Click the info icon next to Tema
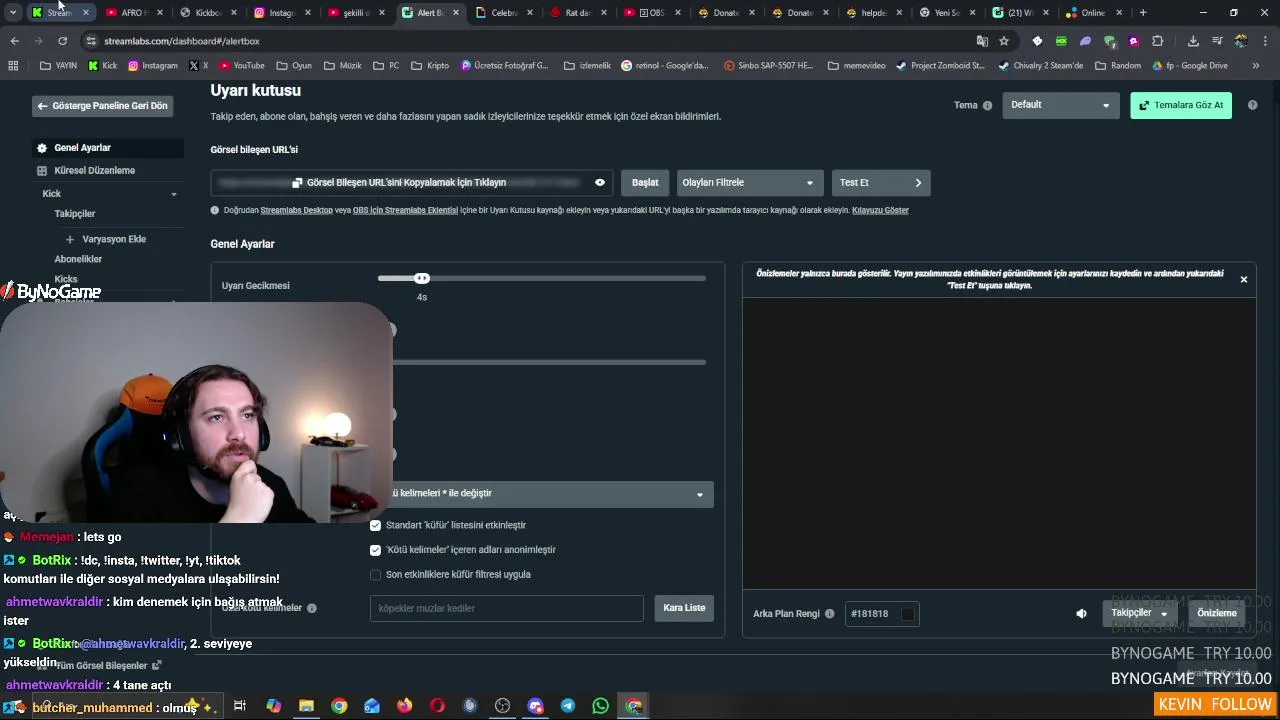 (987, 105)
